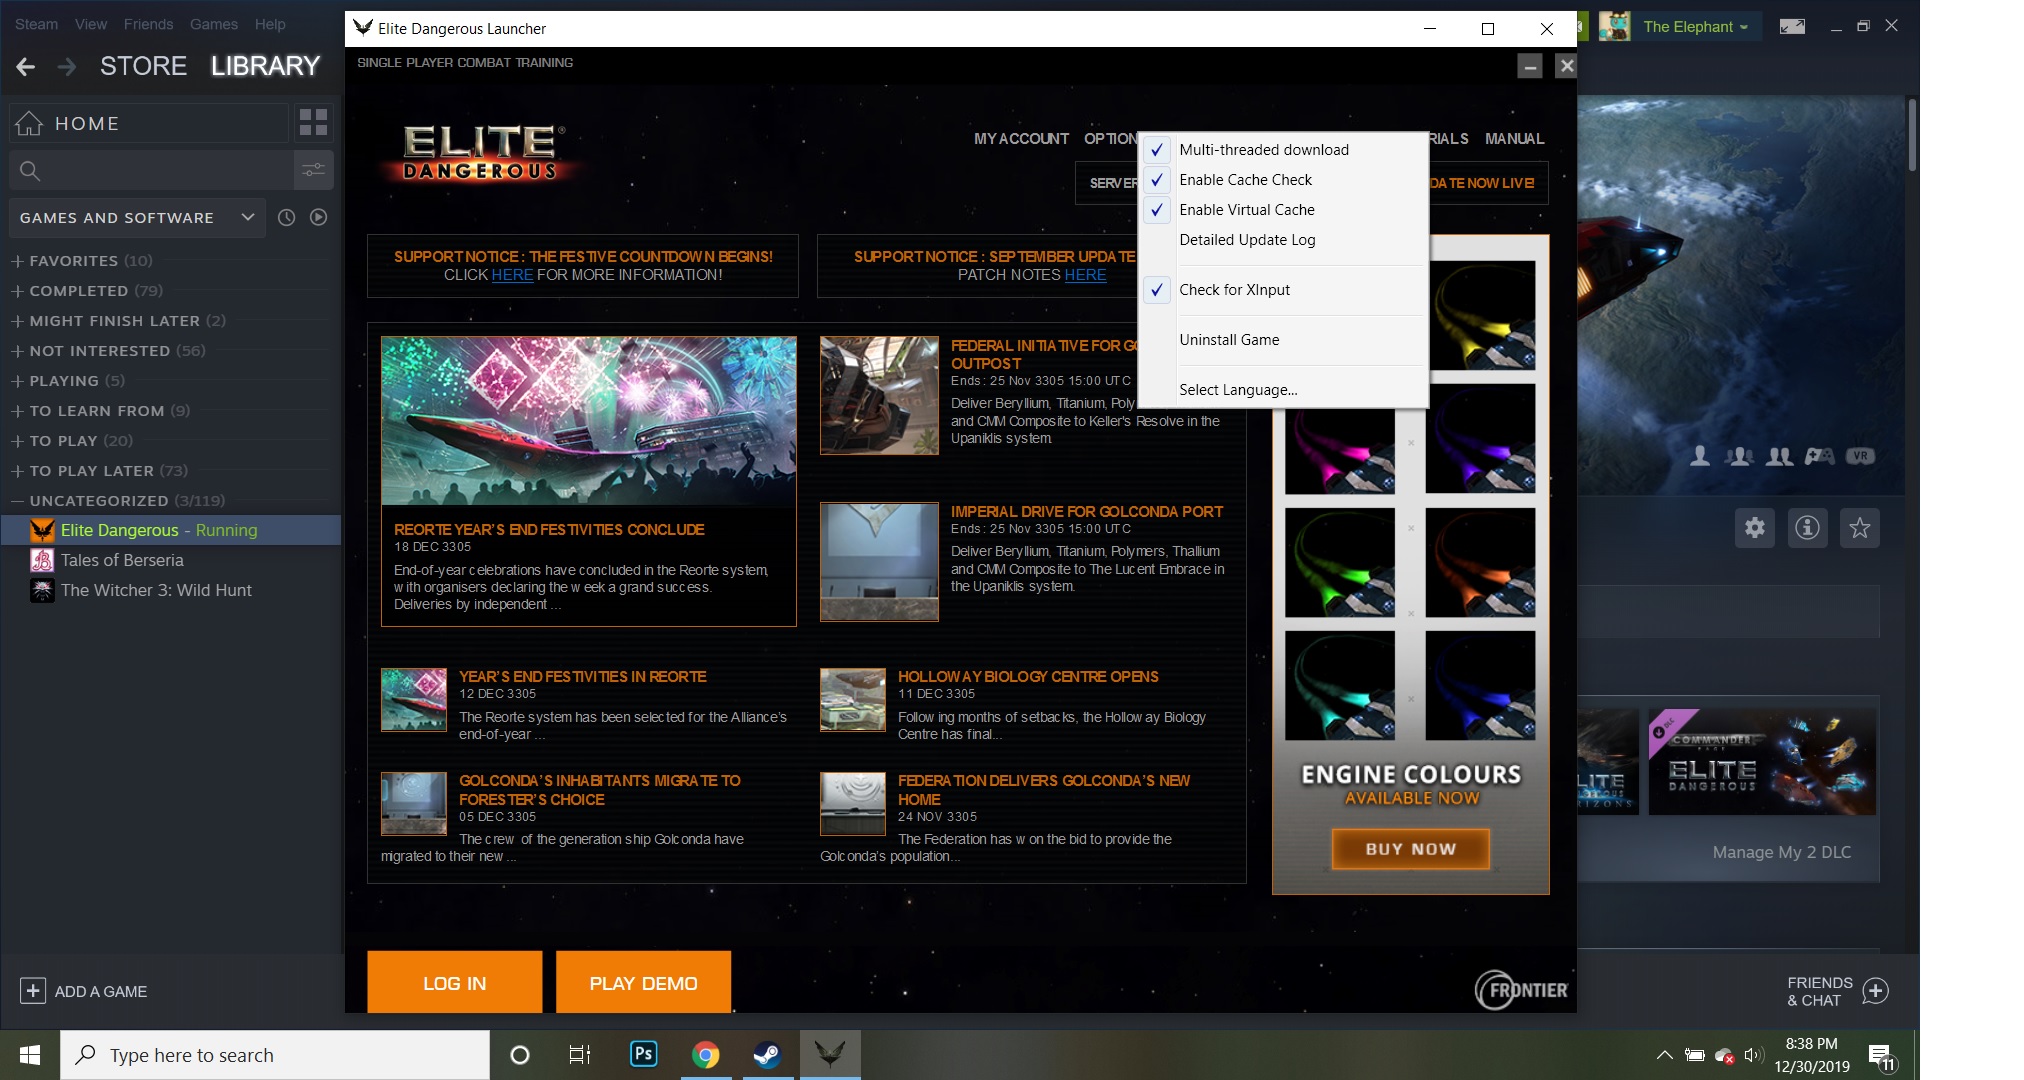The width and height of the screenshot is (2024, 1080).
Task: Click the Play Demo button
Action: 643,983
